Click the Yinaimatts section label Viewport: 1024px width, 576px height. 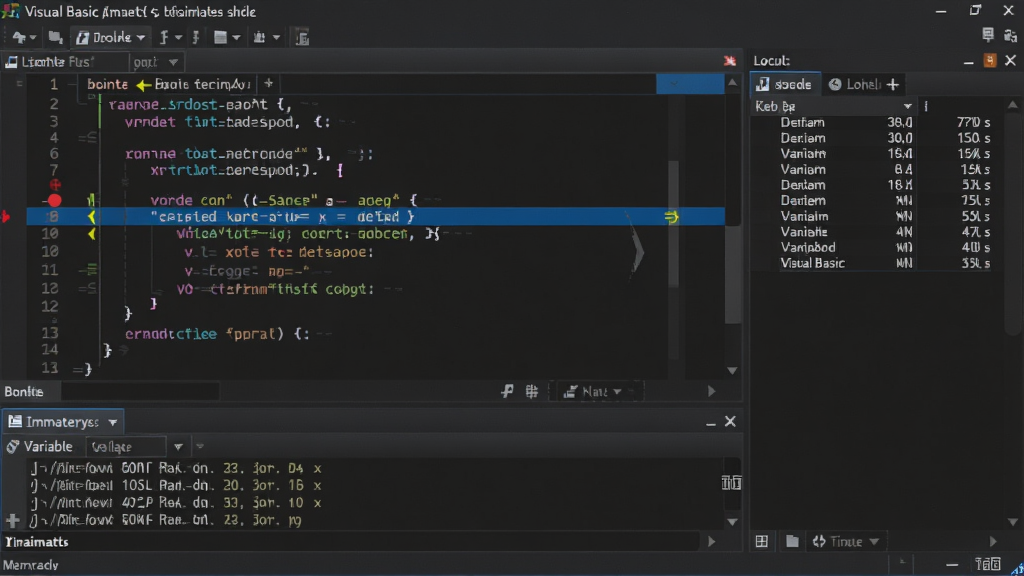pos(37,542)
